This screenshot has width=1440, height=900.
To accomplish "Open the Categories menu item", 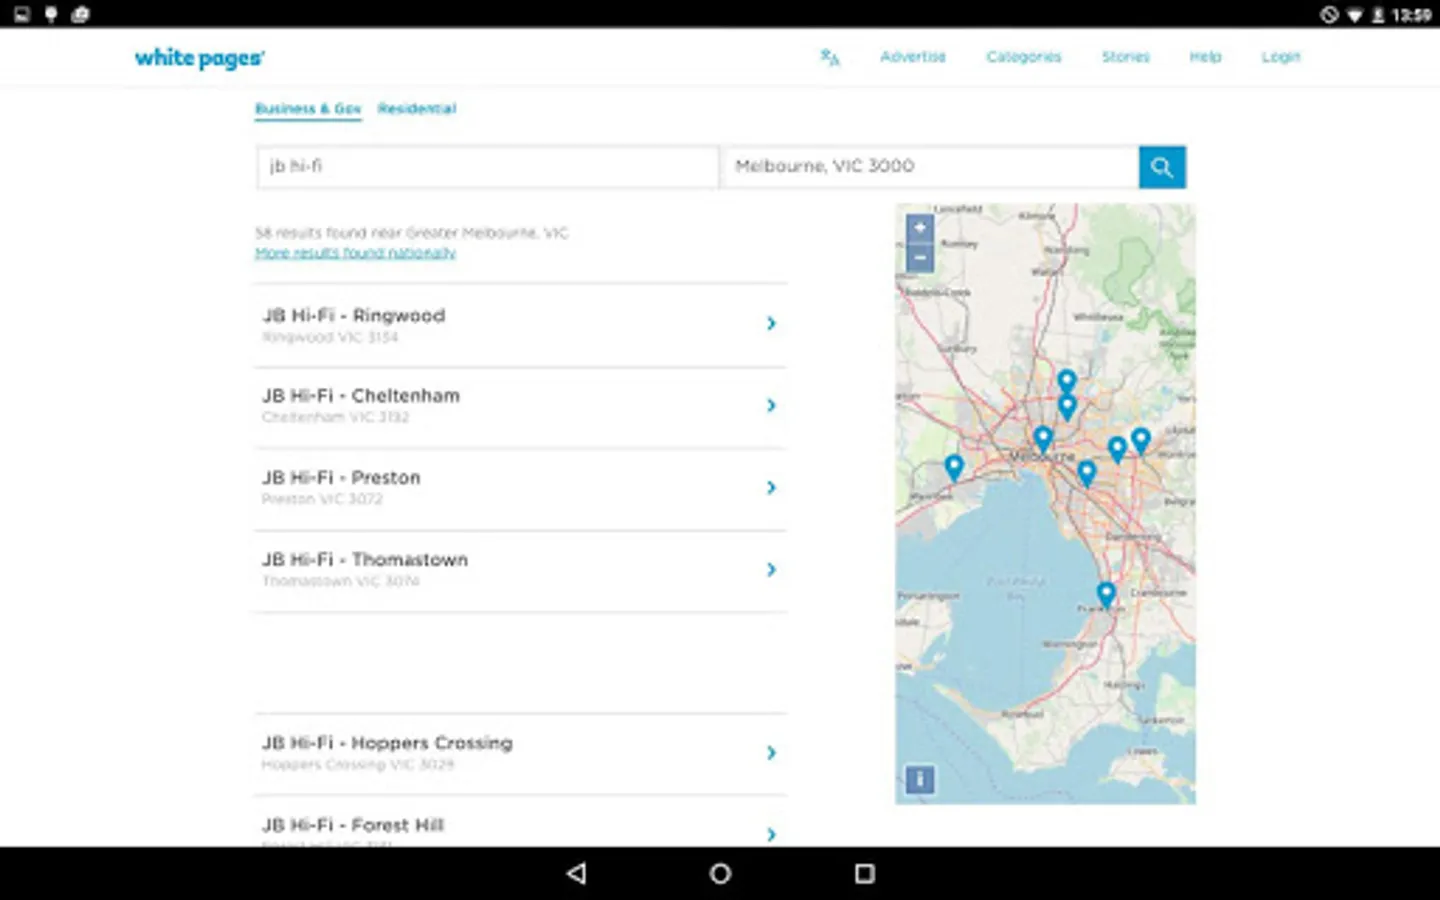I will coord(1024,57).
